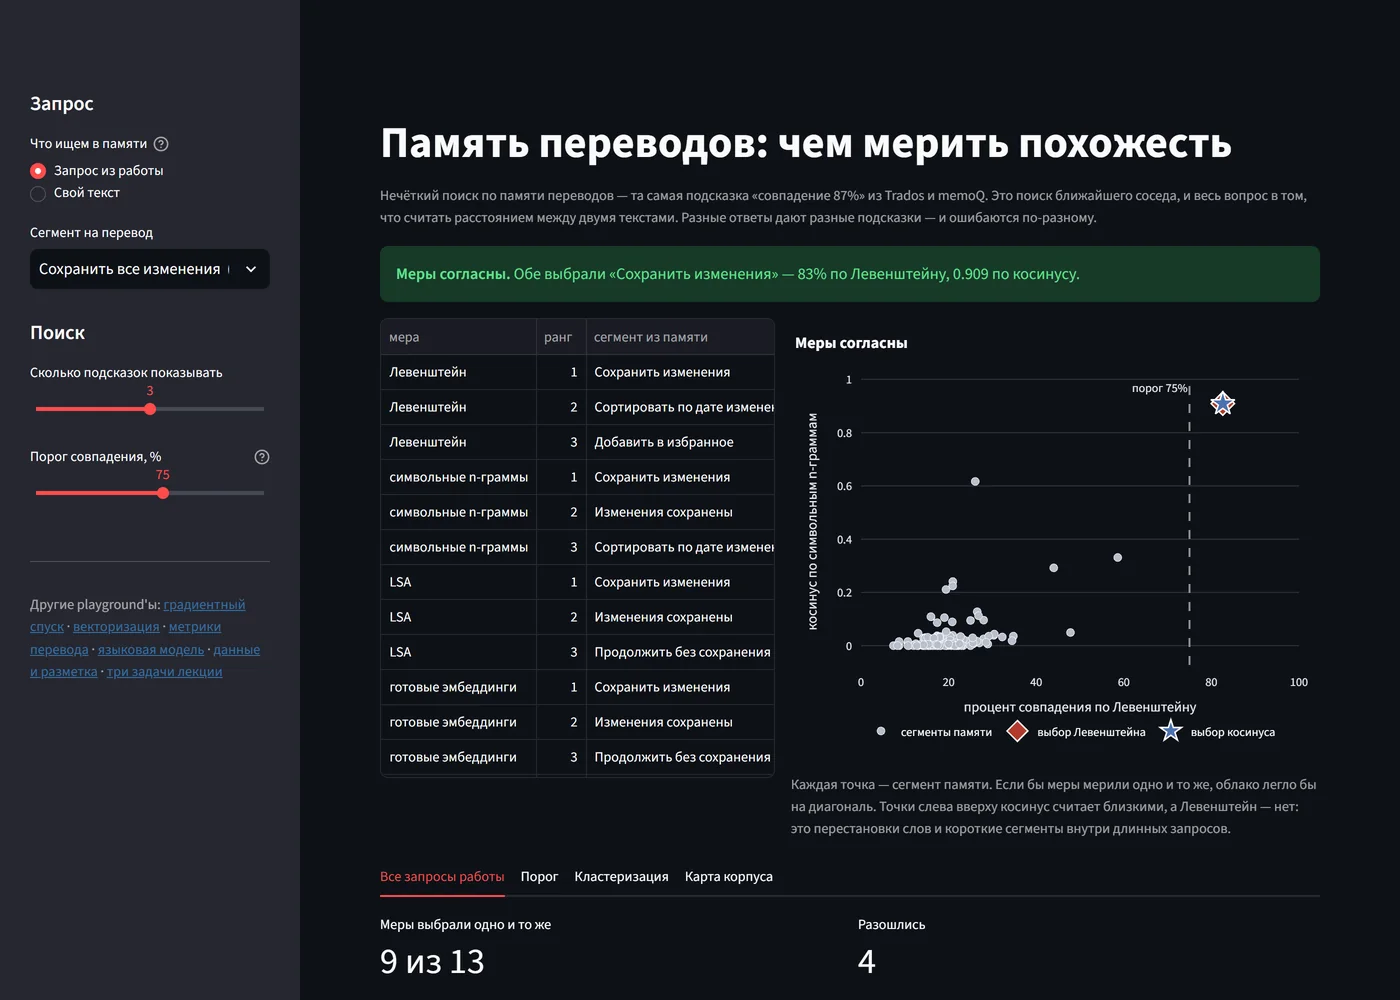Open the «Сохранить все изменения» select box
Screen dimensions: 1400x1000
(150, 269)
